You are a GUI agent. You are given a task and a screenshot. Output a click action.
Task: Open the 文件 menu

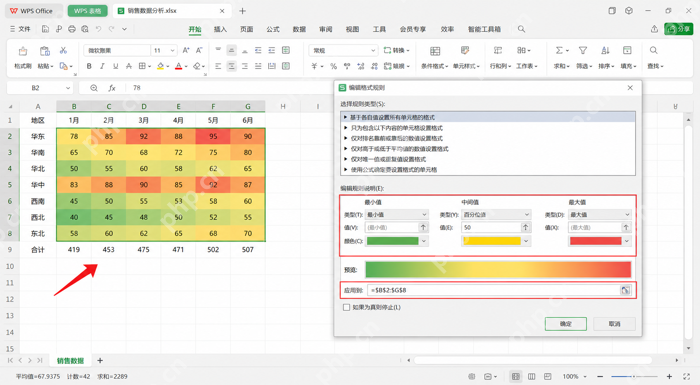(21, 29)
